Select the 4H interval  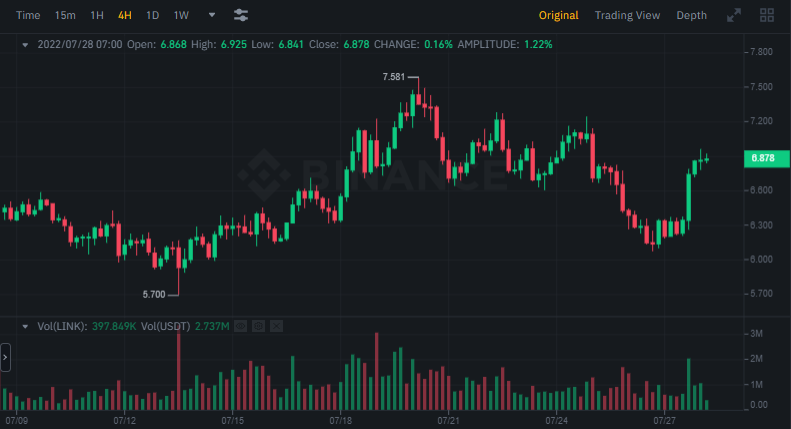(124, 15)
